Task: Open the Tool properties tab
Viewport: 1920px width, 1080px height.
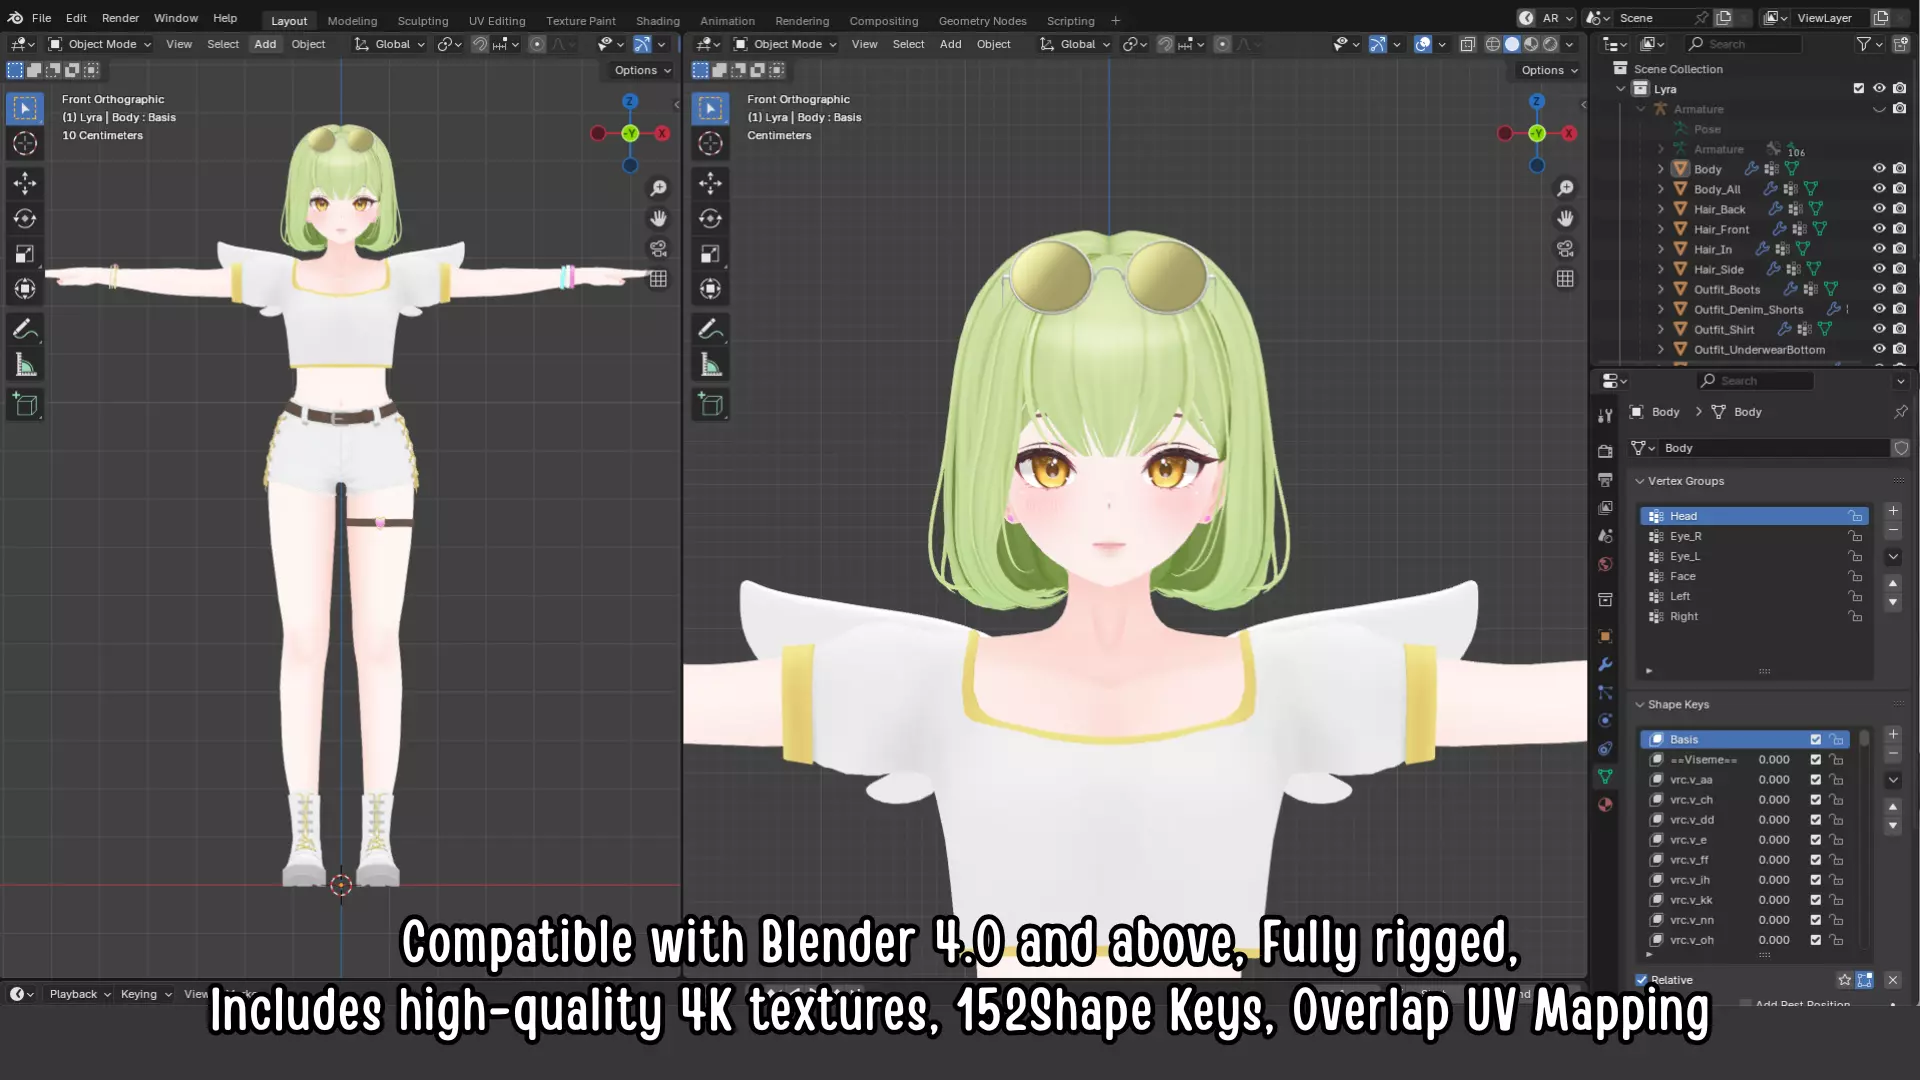Action: tap(1605, 415)
